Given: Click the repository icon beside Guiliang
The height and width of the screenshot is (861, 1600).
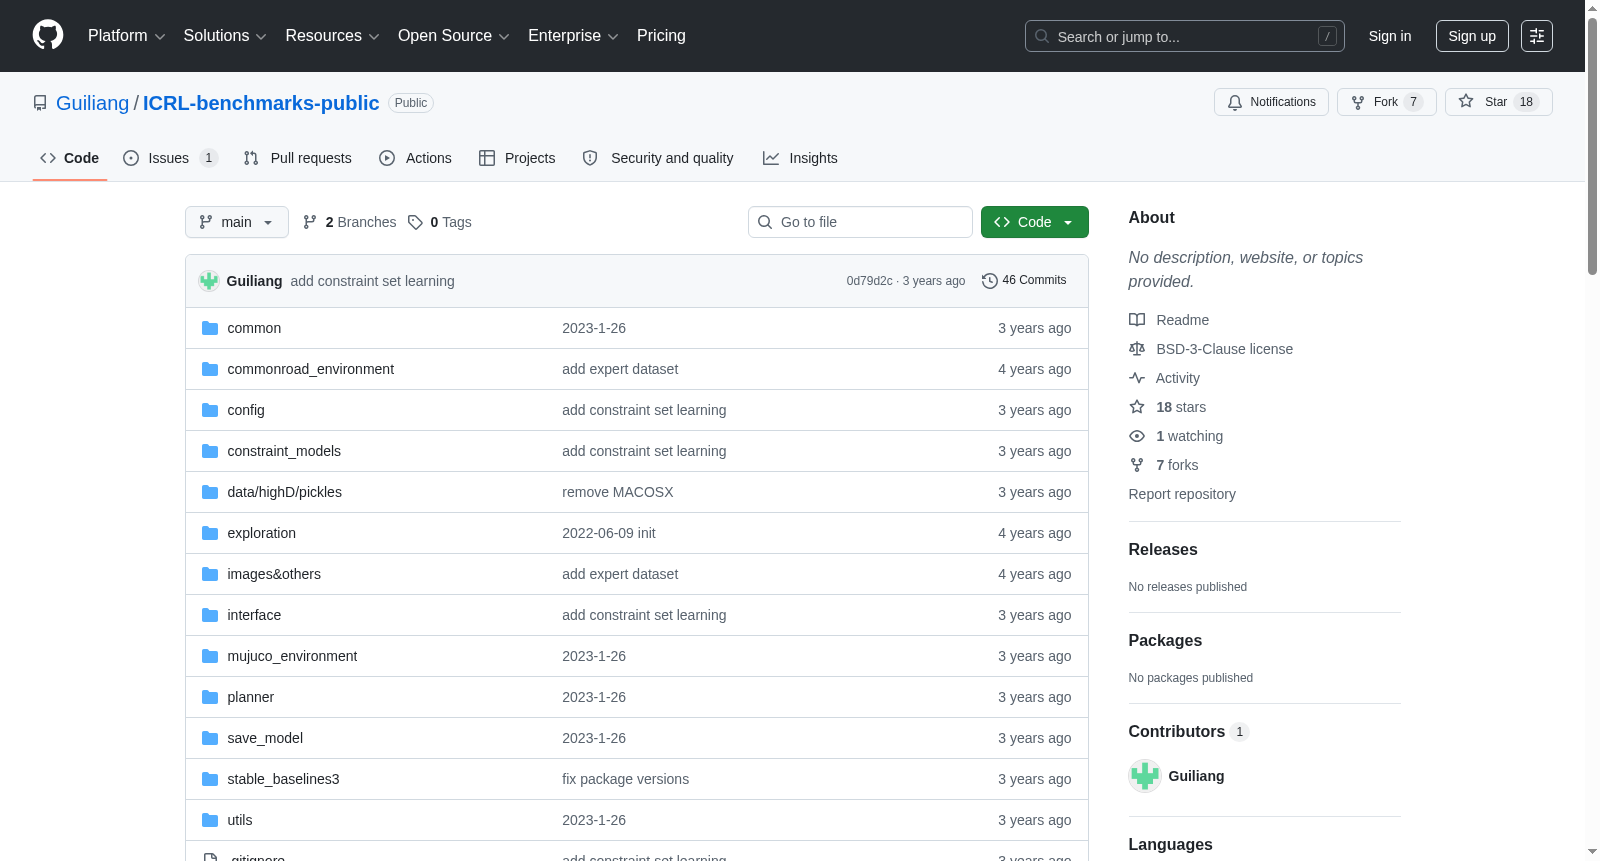Looking at the screenshot, I should click(x=40, y=103).
